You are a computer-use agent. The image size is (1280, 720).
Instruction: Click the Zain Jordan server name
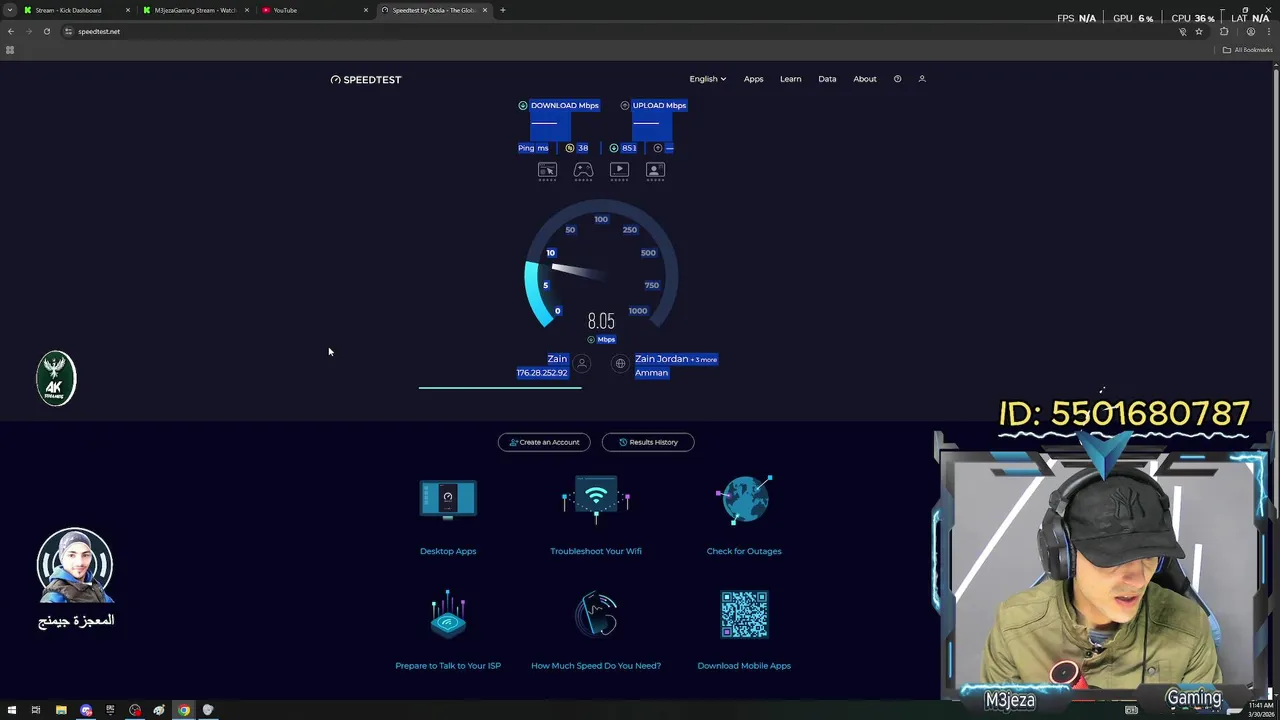click(x=661, y=359)
